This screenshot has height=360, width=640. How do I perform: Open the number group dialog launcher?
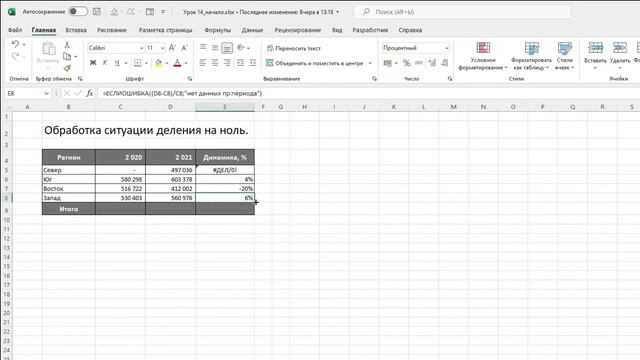click(x=450, y=78)
